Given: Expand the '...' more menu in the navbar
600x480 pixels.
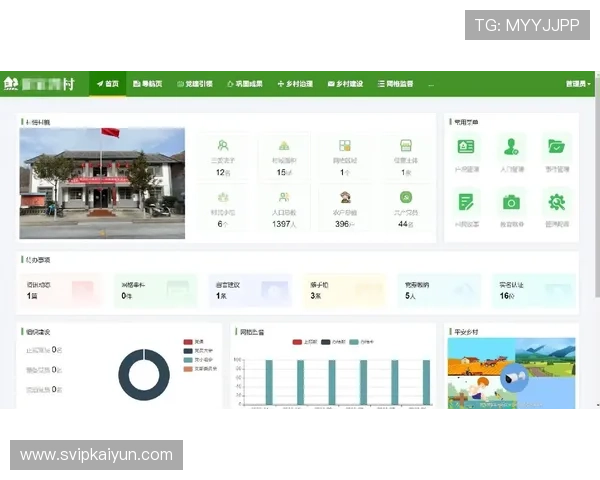Looking at the screenshot, I should (431, 85).
